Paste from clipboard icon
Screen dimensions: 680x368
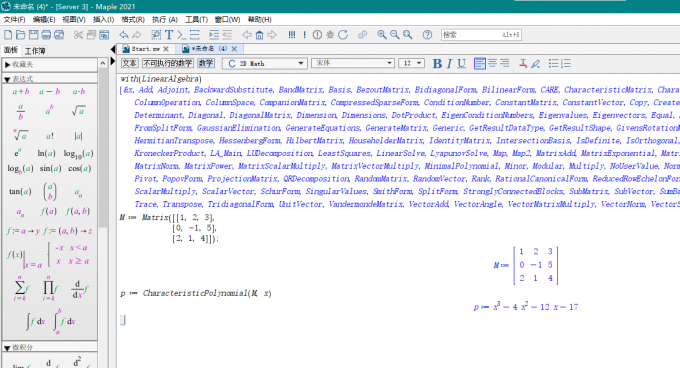click(104, 35)
